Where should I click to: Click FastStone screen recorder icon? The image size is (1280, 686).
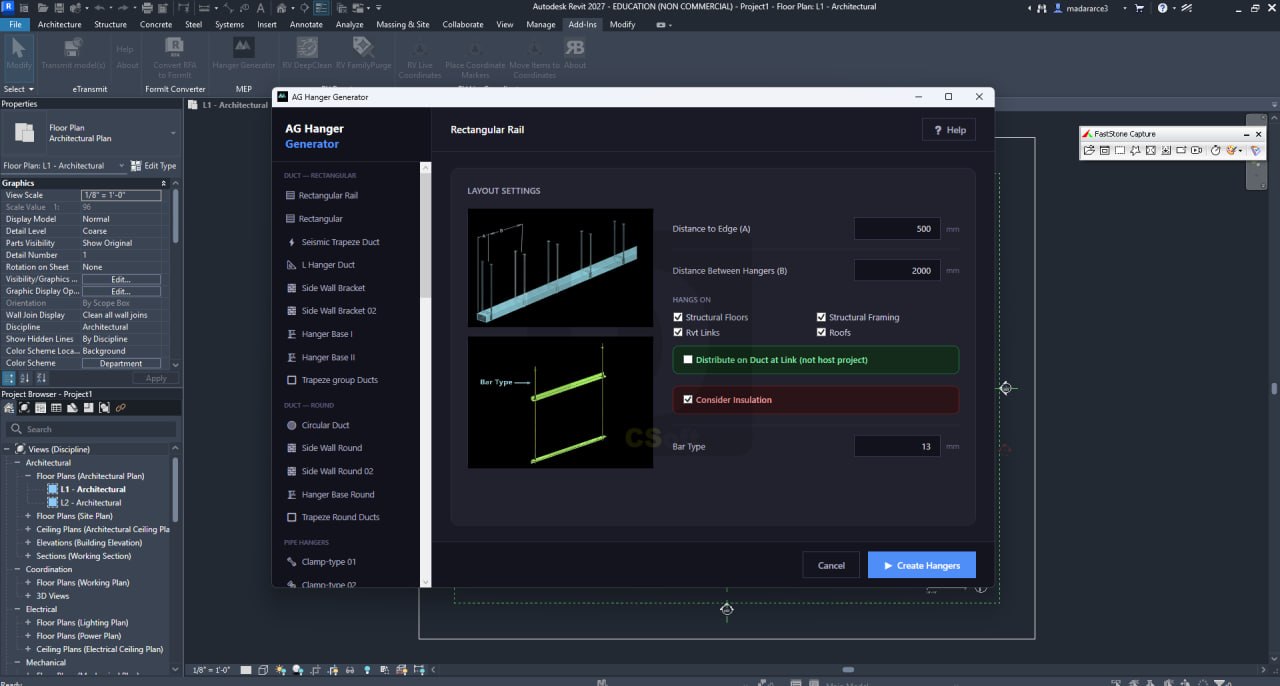[1197, 150]
